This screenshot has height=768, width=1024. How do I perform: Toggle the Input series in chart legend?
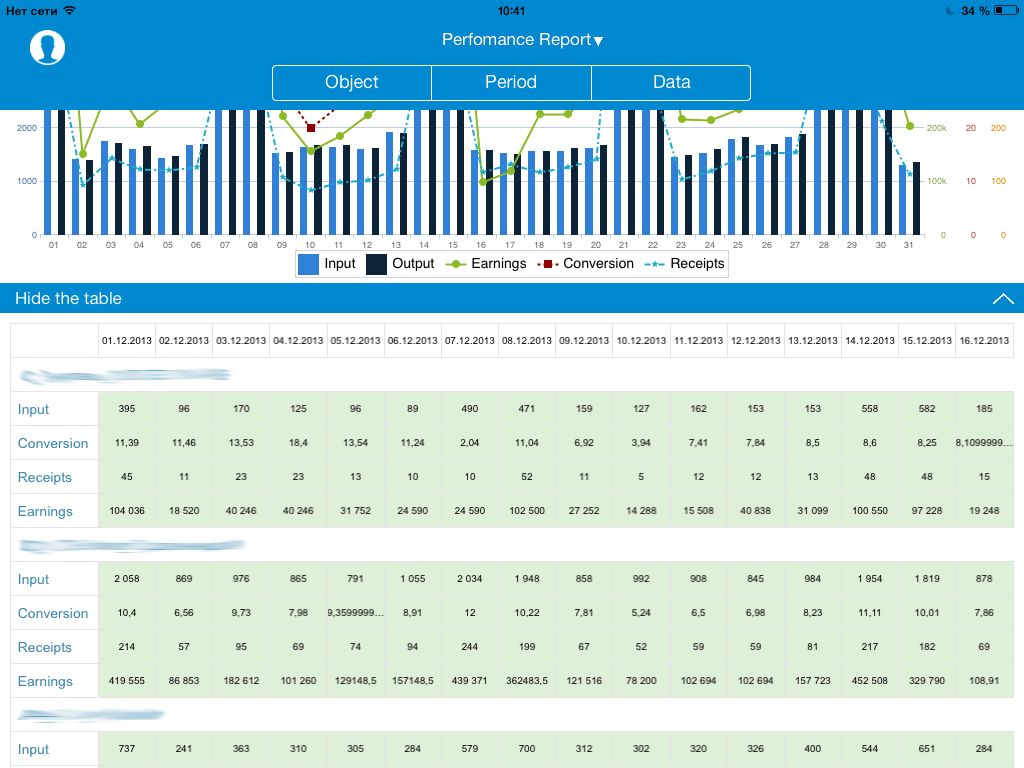click(328, 264)
